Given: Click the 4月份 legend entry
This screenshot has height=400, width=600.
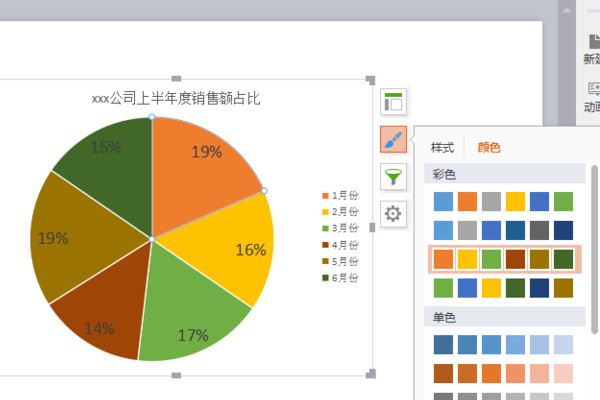Looking at the screenshot, I should 340,245.
